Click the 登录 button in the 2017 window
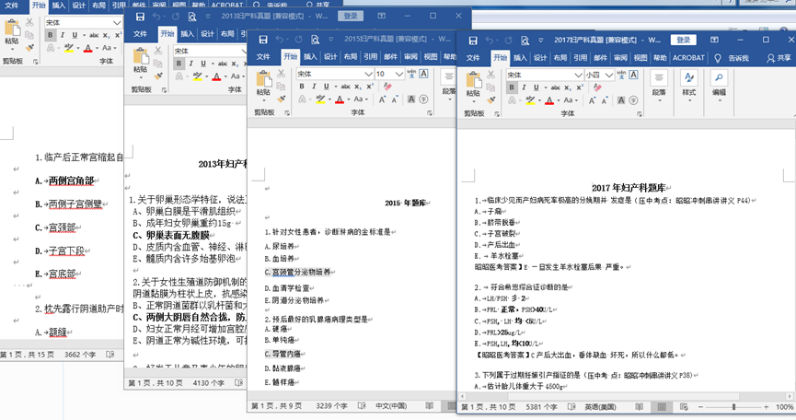This screenshot has width=796, height=420. click(x=683, y=39)
